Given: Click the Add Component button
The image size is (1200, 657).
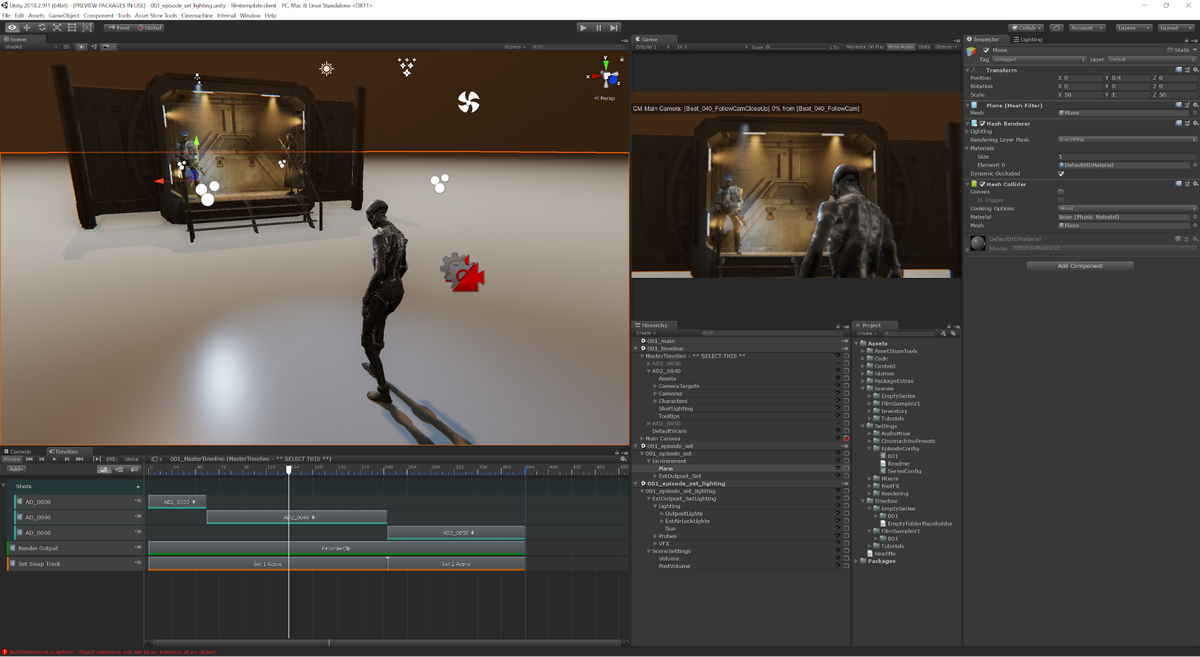Looking at the screenshot, I should click(1079, 266).
